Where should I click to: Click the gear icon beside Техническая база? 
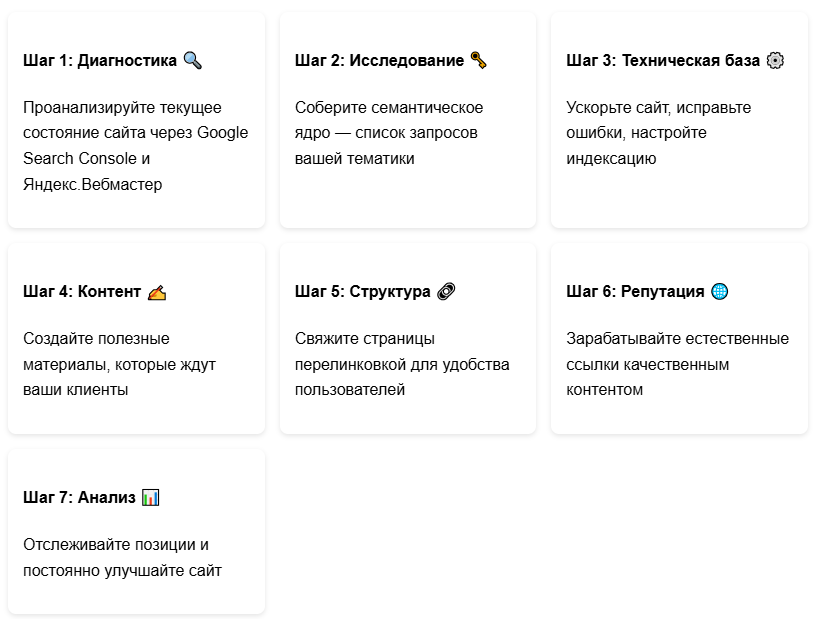point(775,60)
